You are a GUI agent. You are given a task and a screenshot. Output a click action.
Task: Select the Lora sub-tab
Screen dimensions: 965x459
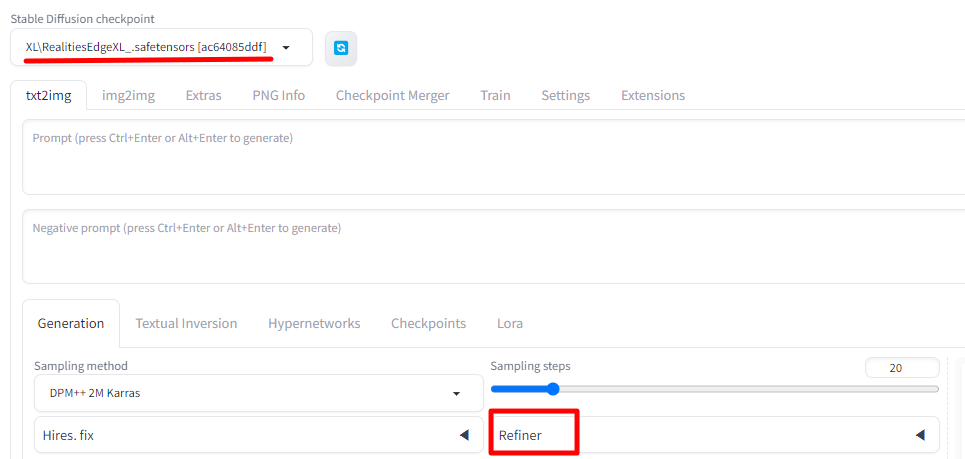510,323
